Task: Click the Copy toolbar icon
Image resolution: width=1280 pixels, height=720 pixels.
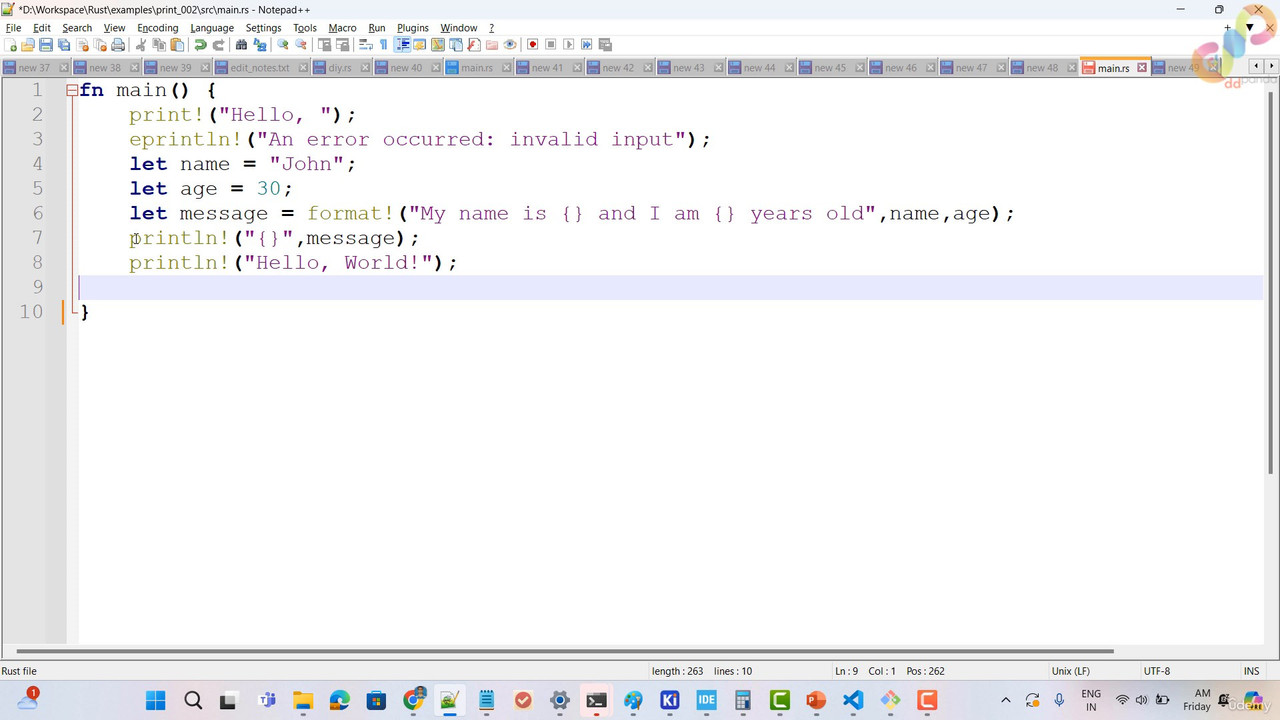Action: (159, 44)
